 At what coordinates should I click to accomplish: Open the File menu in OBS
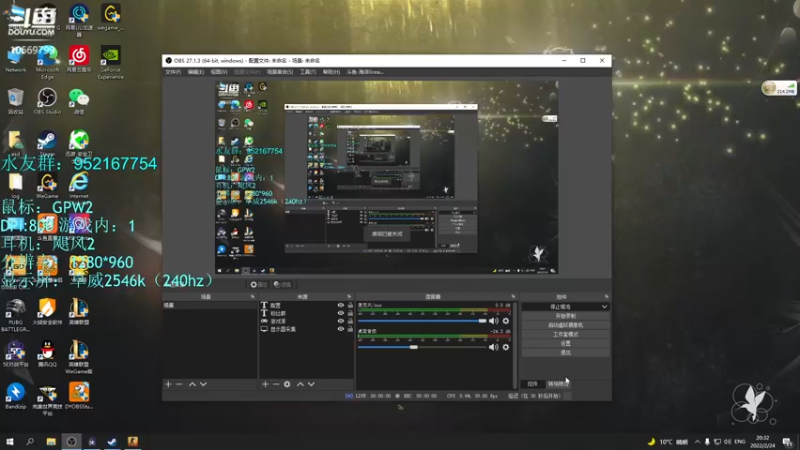(173, 72)
